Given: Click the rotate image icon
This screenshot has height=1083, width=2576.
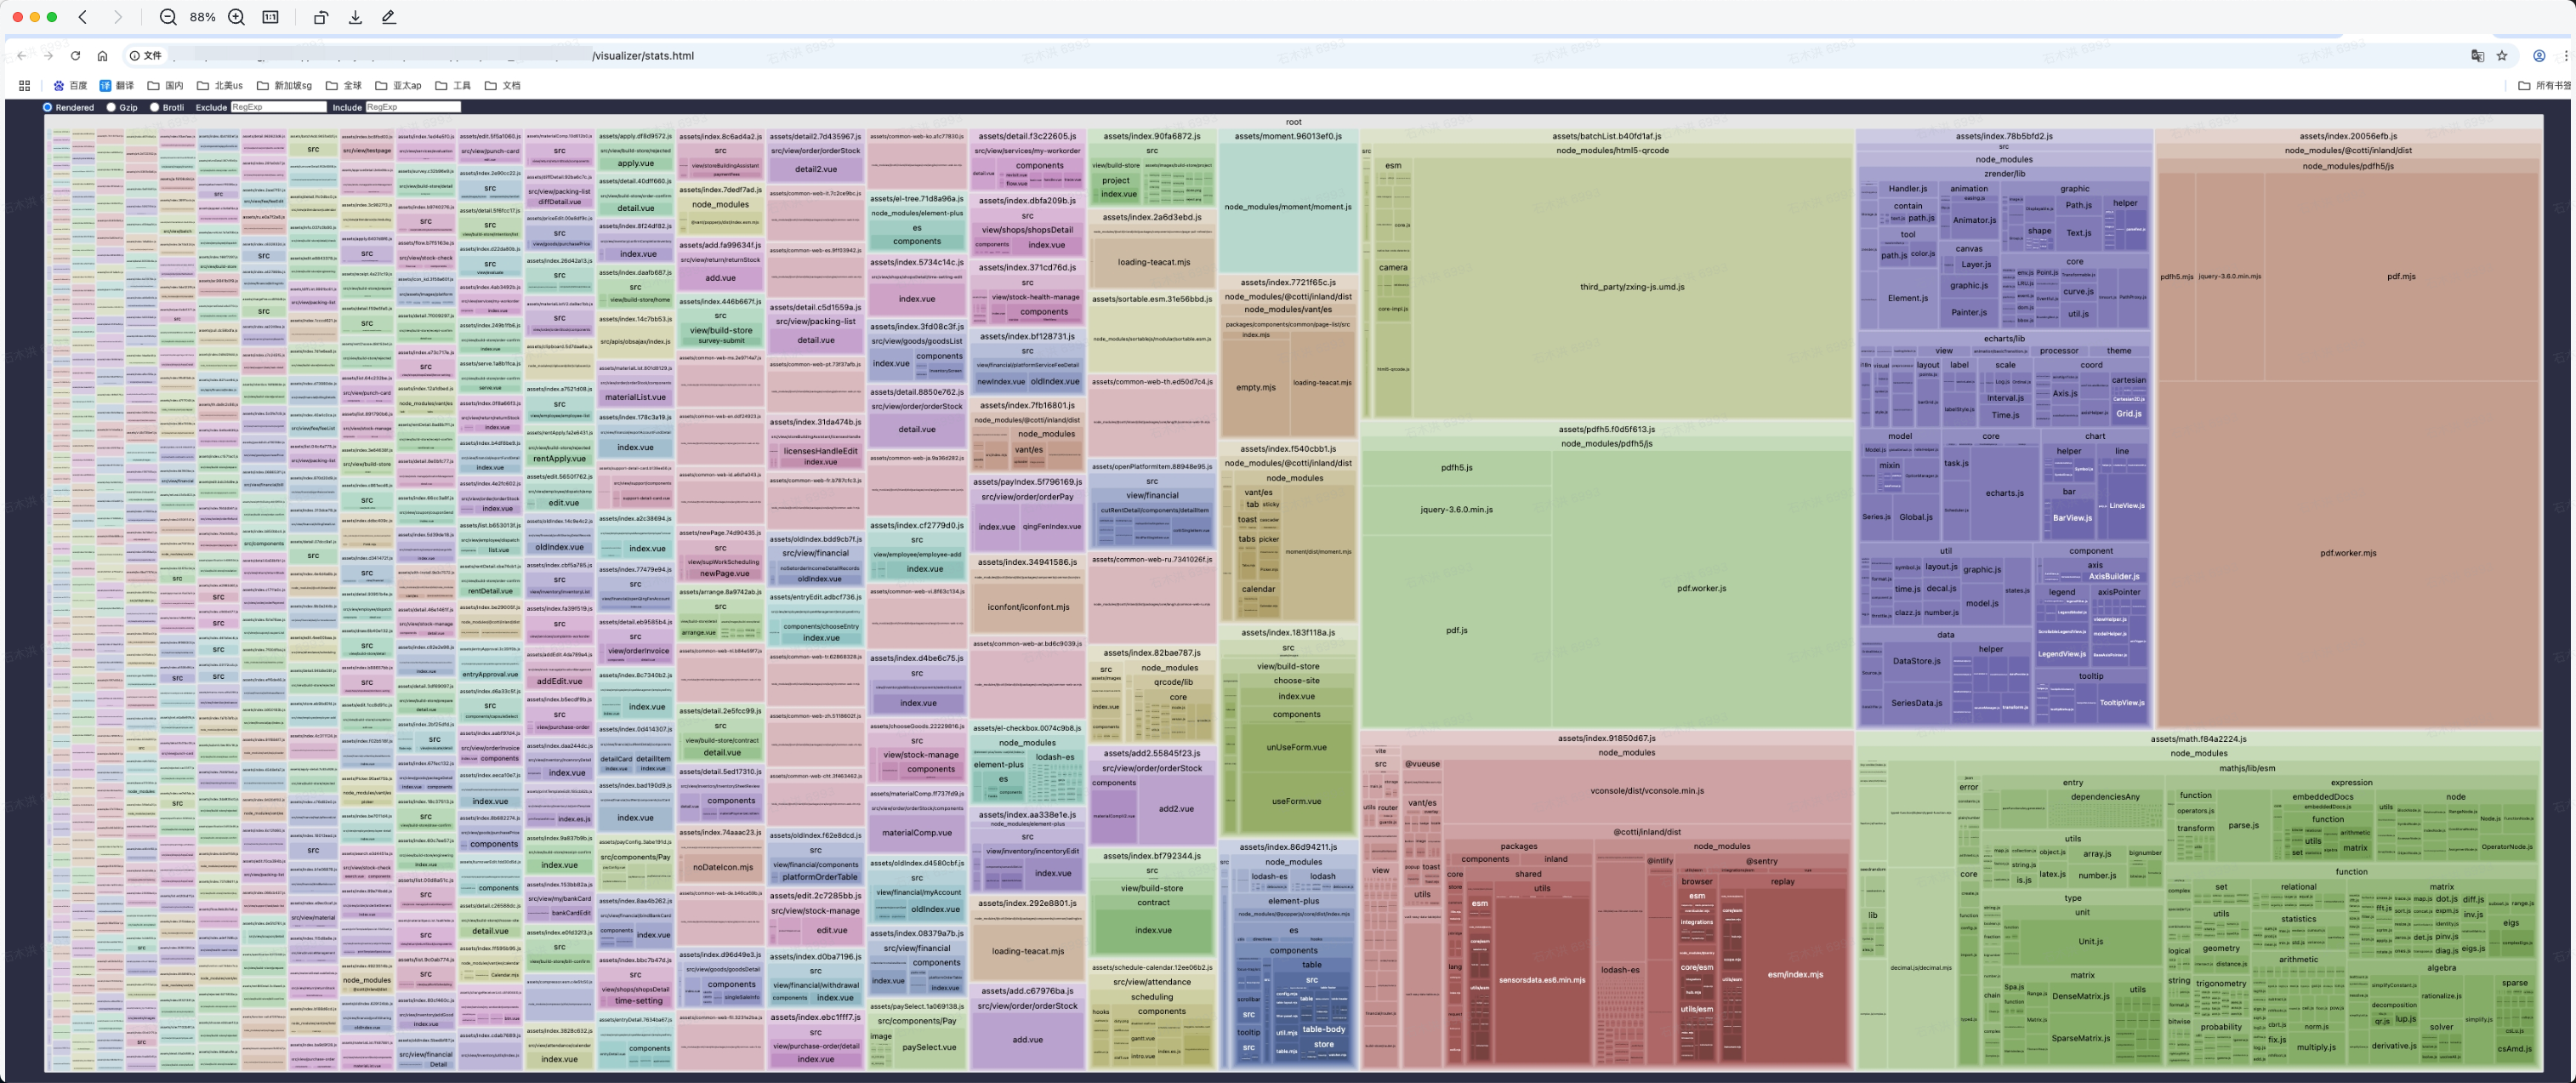Looking at the screenshot, I should click(x=321, y=17).
